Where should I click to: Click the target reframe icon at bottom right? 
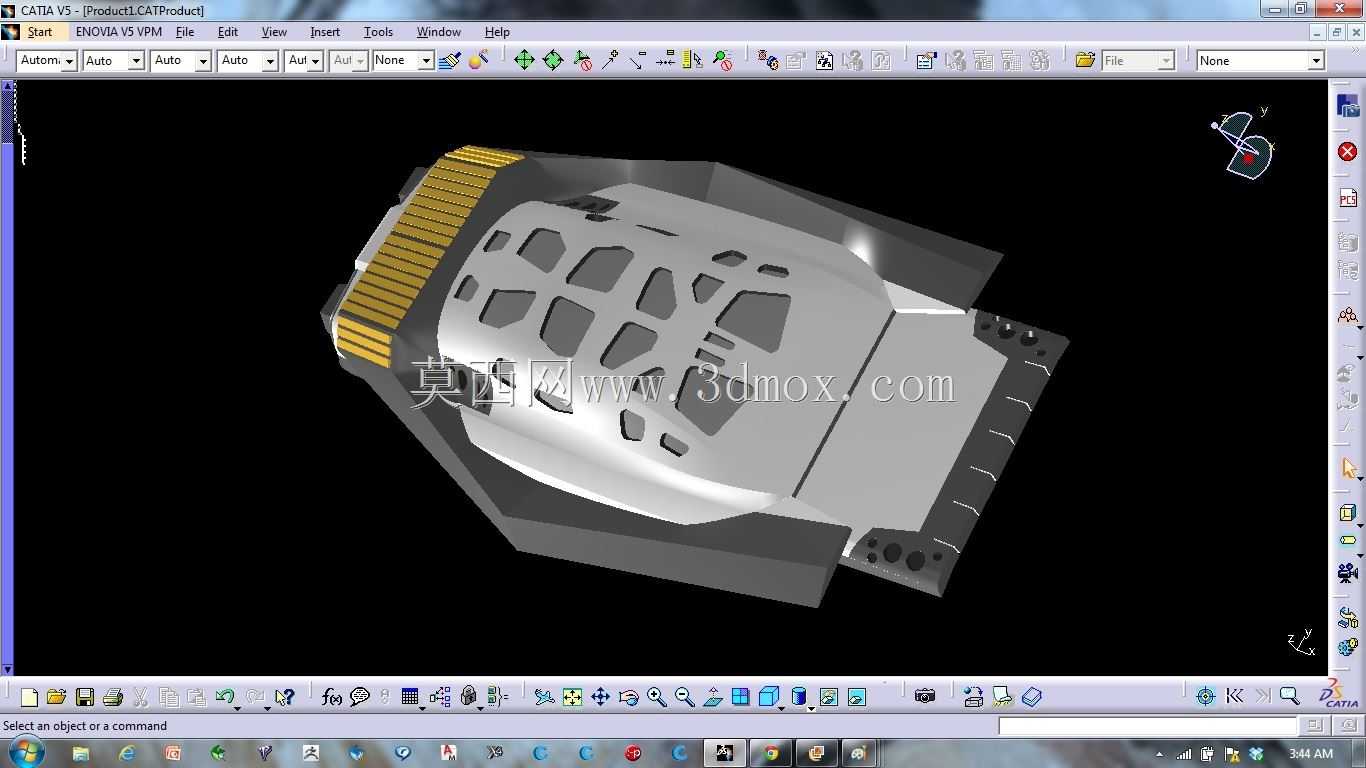1205,696
